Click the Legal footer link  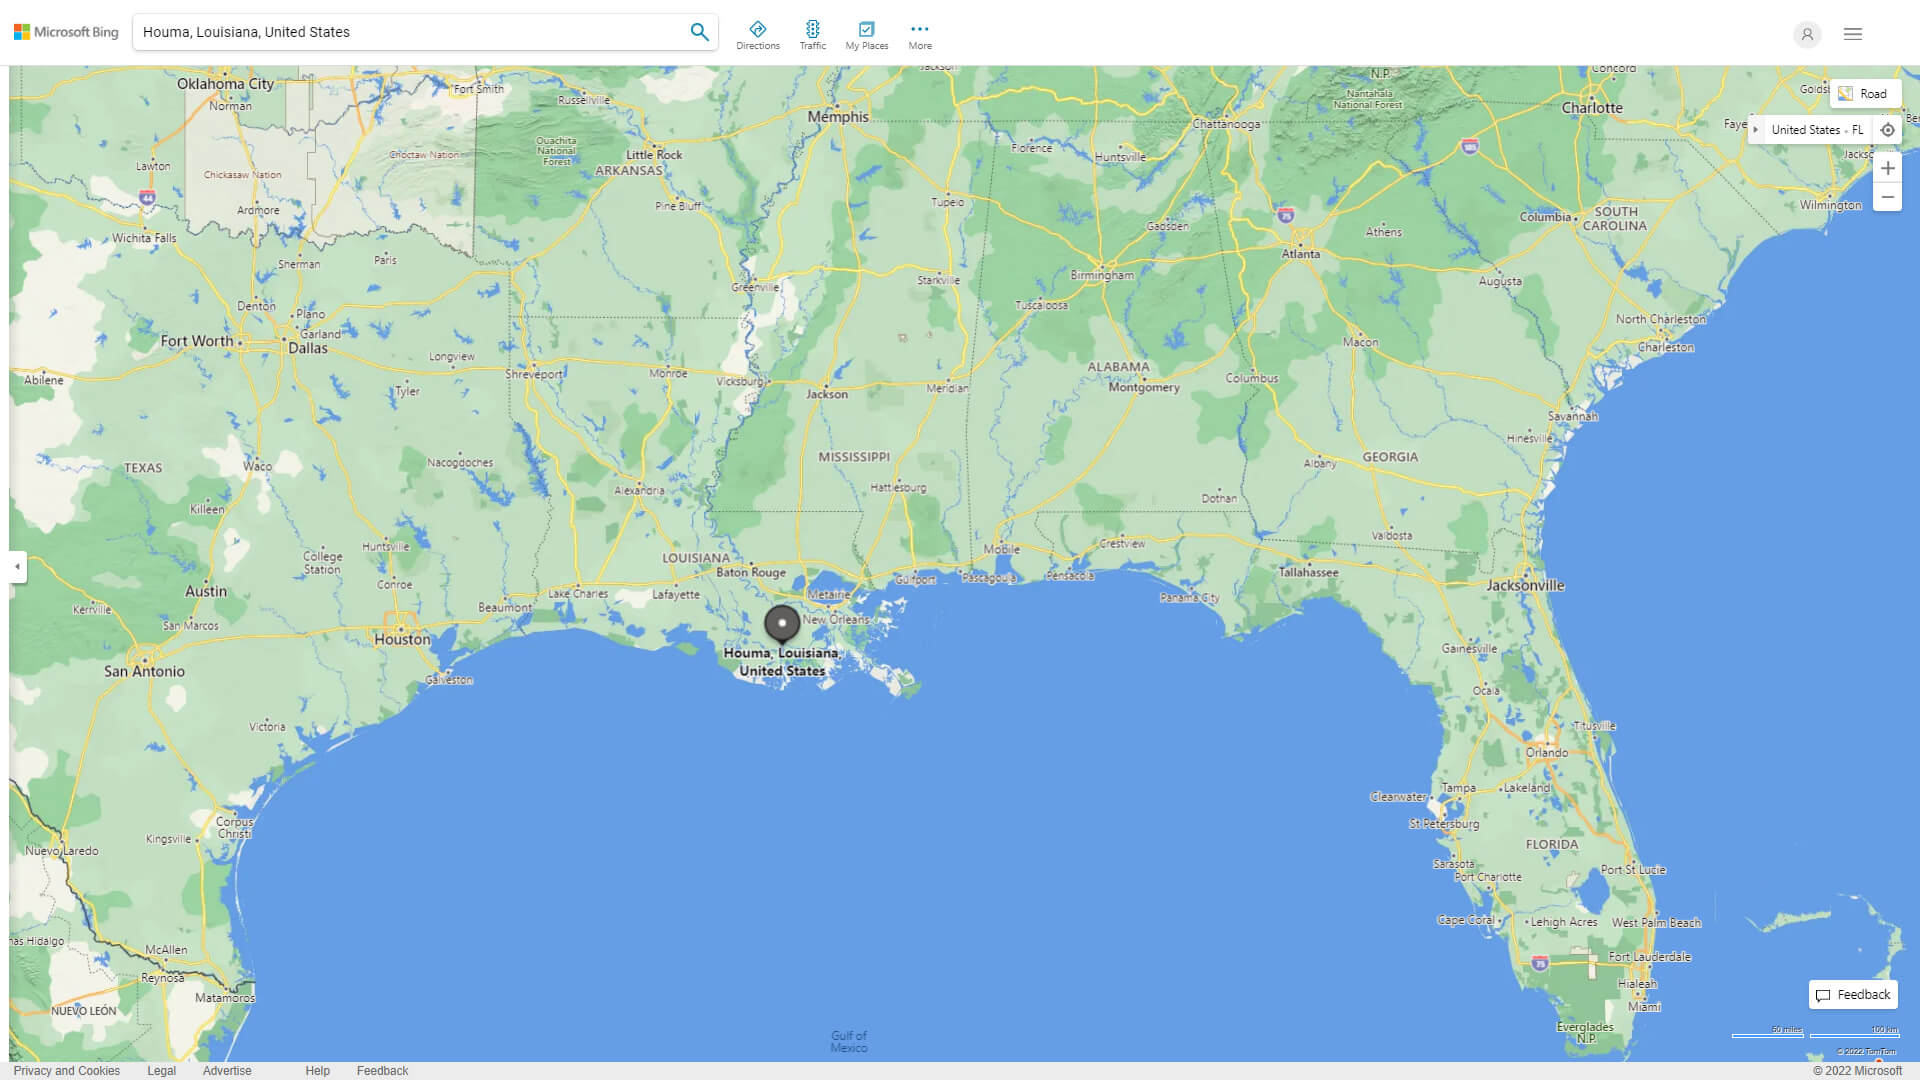(160, 1070)
